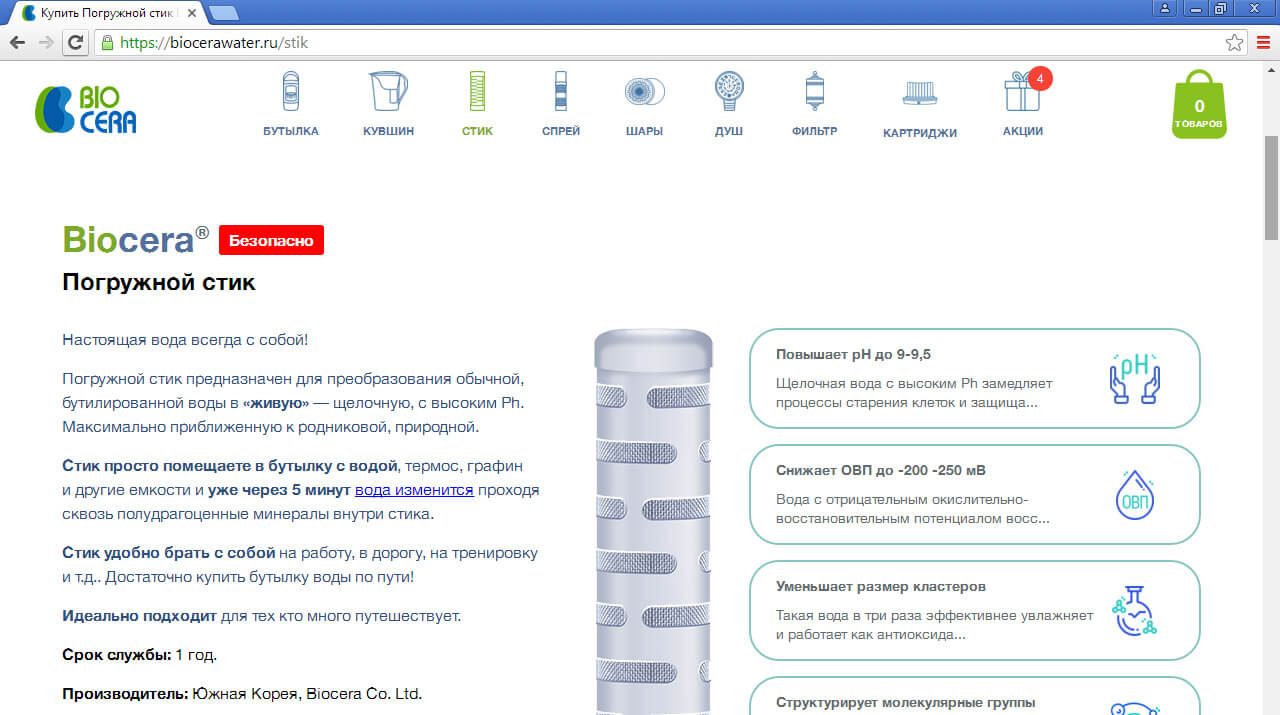Expand the 'Снижает ОВП' feature card

[x=974, y=494]
